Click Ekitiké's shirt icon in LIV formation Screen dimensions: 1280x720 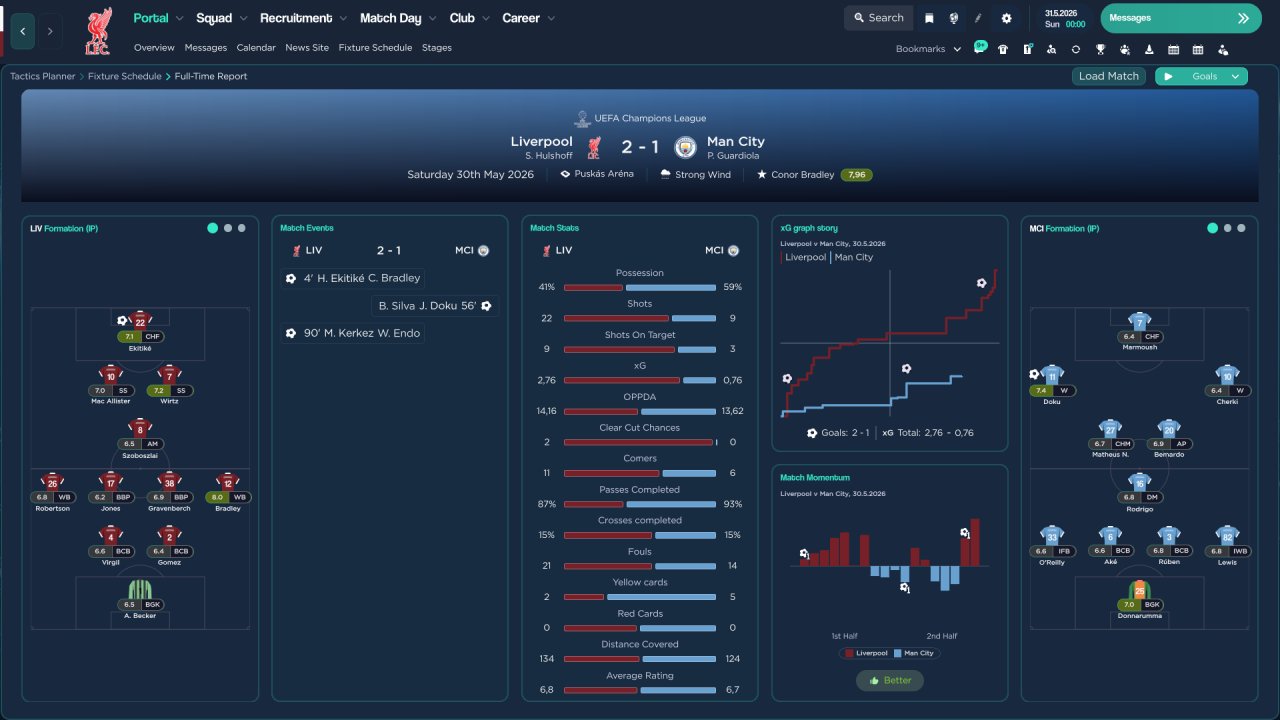tap(140, 320)
